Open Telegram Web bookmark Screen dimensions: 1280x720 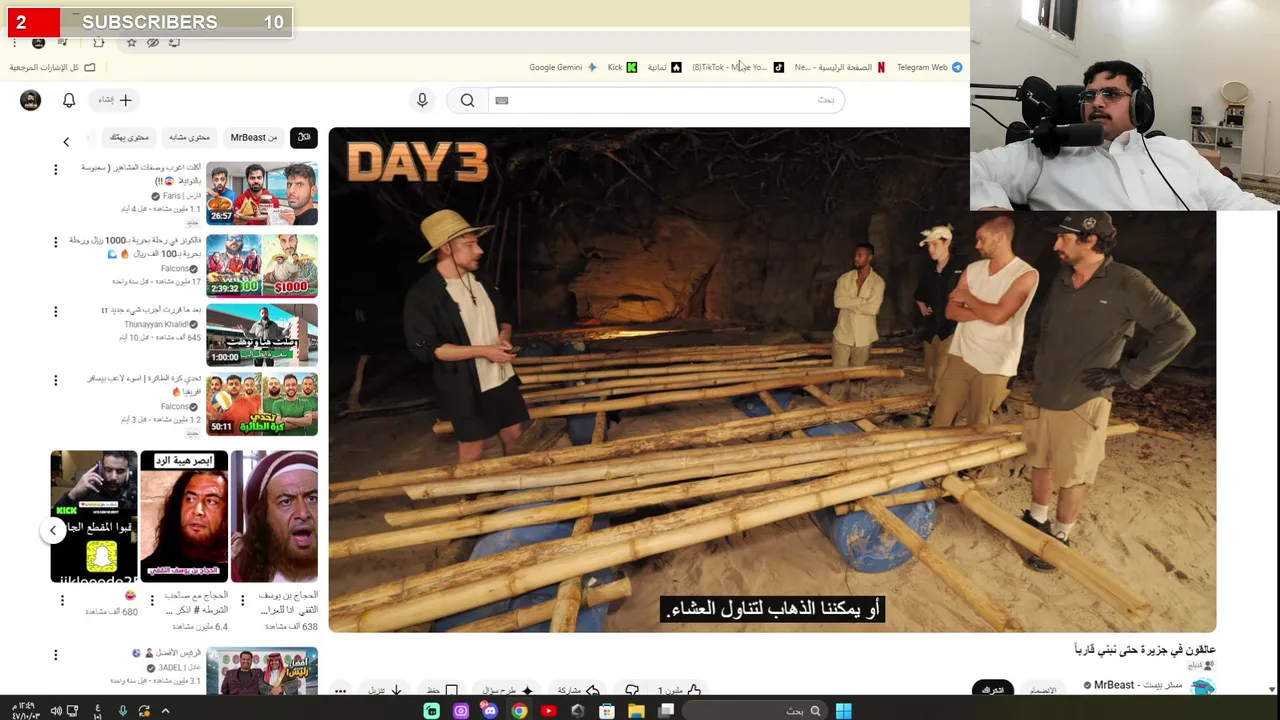pyautogui.click(x=929, y=67)
